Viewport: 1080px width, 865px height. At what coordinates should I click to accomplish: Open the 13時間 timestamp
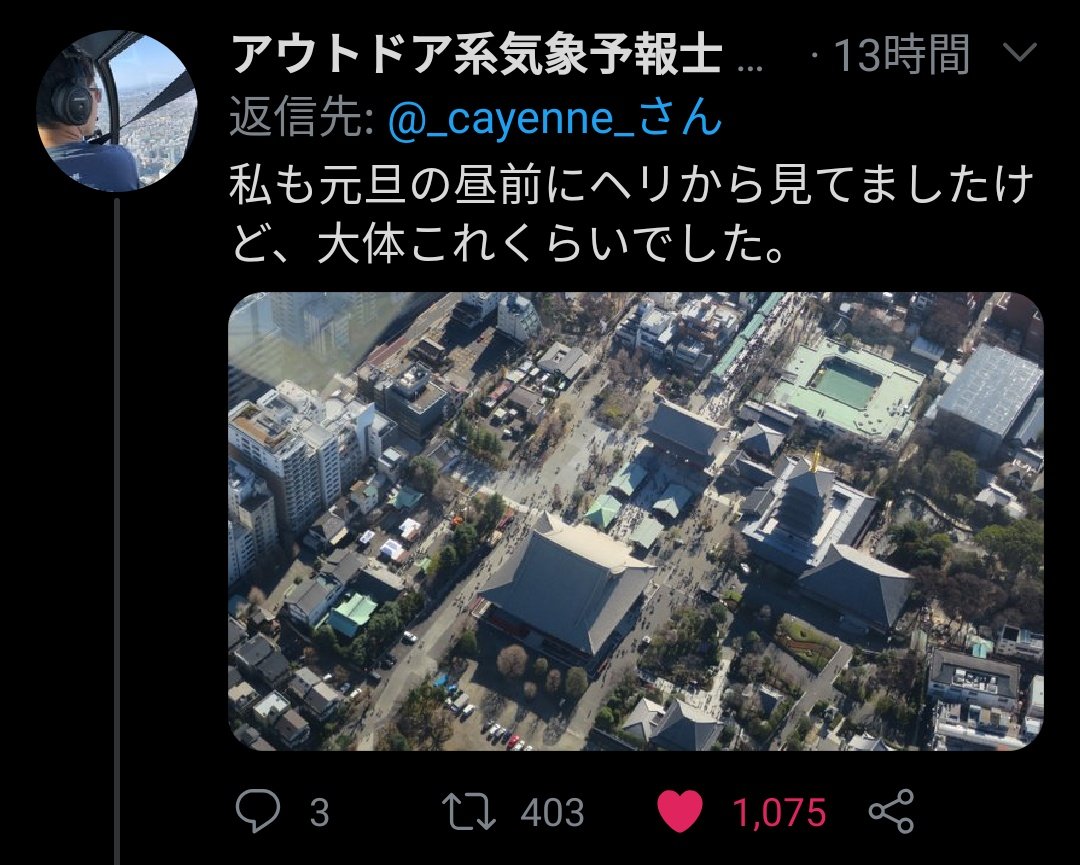[902, 54]
